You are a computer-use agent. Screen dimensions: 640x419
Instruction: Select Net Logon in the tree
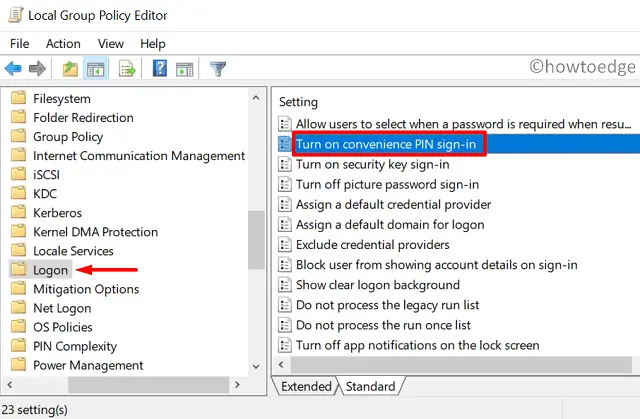click(x=62, y=308)
